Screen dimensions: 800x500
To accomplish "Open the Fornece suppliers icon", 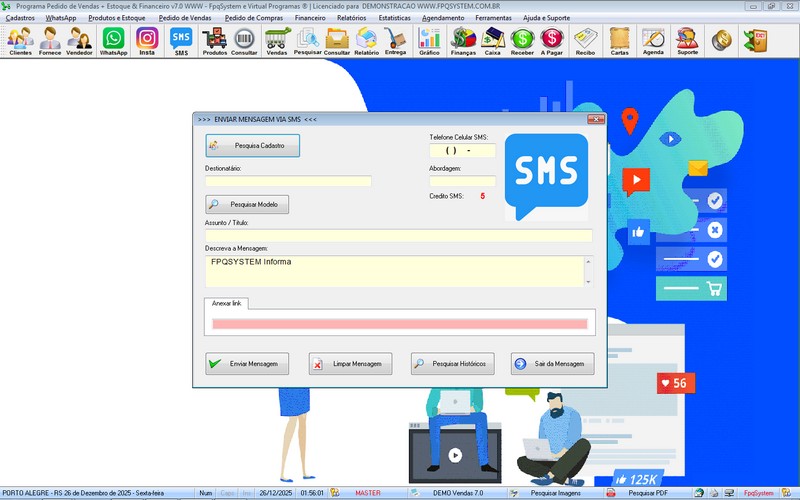I will (50, 41).
